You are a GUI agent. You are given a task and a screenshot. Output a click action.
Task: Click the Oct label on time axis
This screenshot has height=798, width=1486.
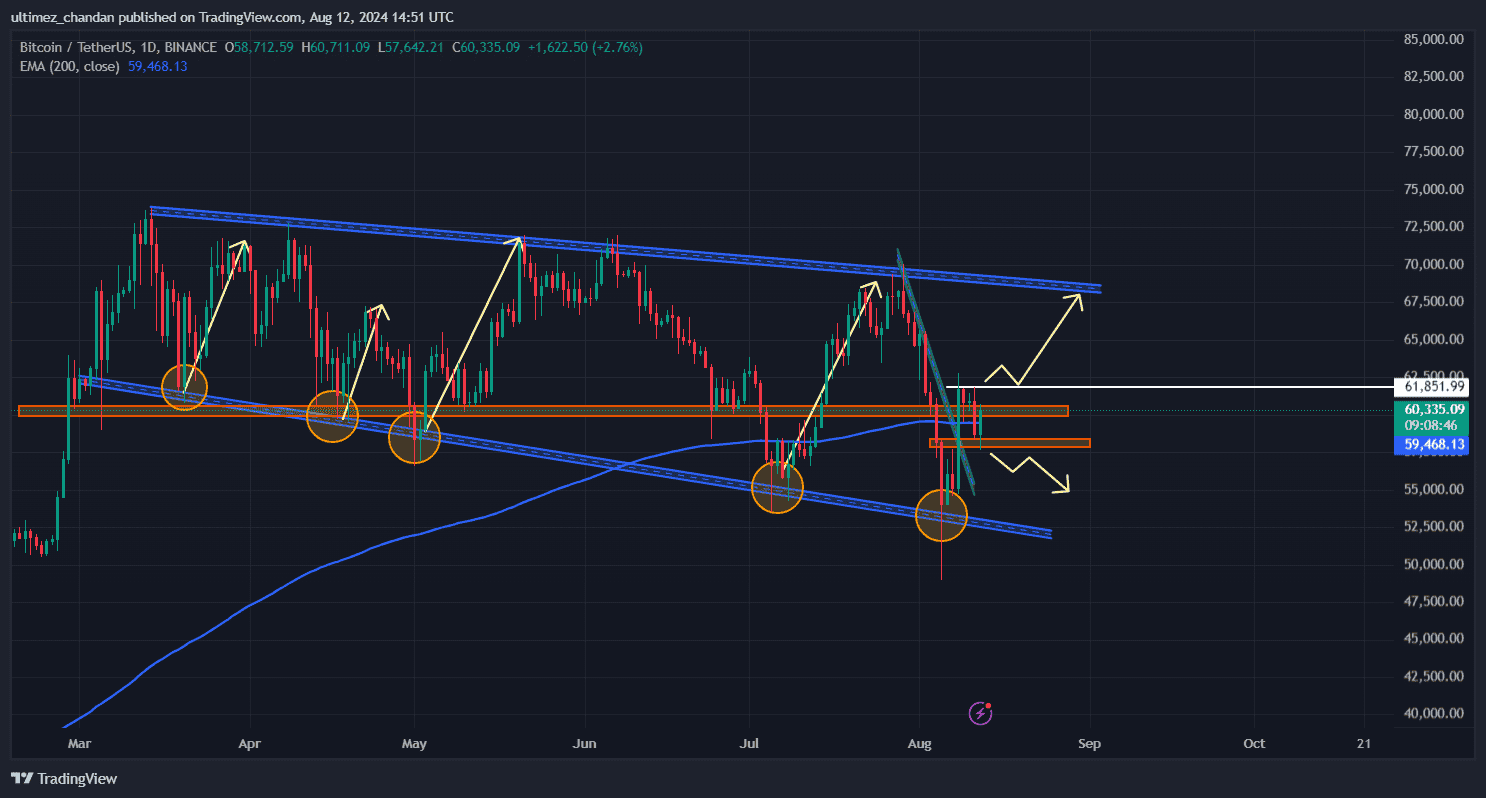[1253, 744]
